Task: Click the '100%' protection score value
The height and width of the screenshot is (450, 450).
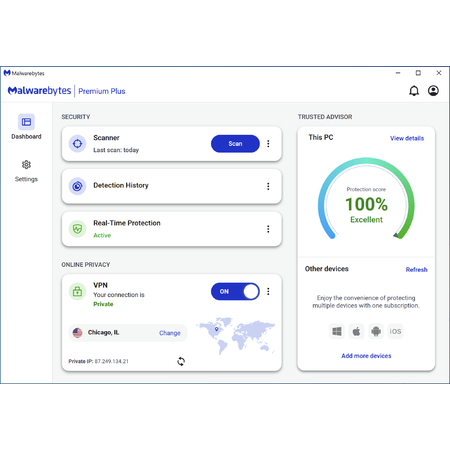Action: (x=366, y=204)
